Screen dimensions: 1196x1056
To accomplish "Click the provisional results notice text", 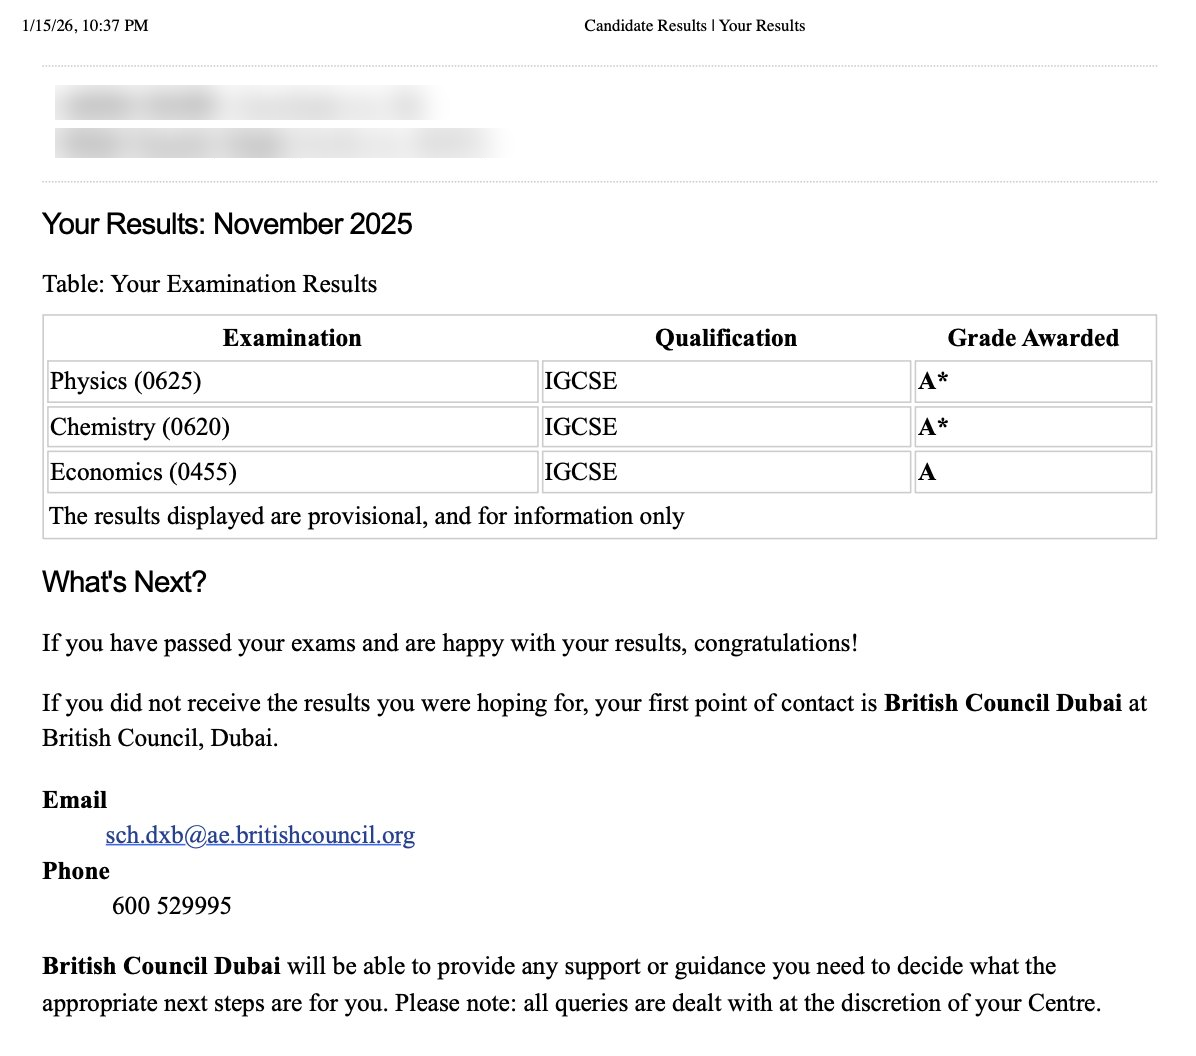I will 367,516.
